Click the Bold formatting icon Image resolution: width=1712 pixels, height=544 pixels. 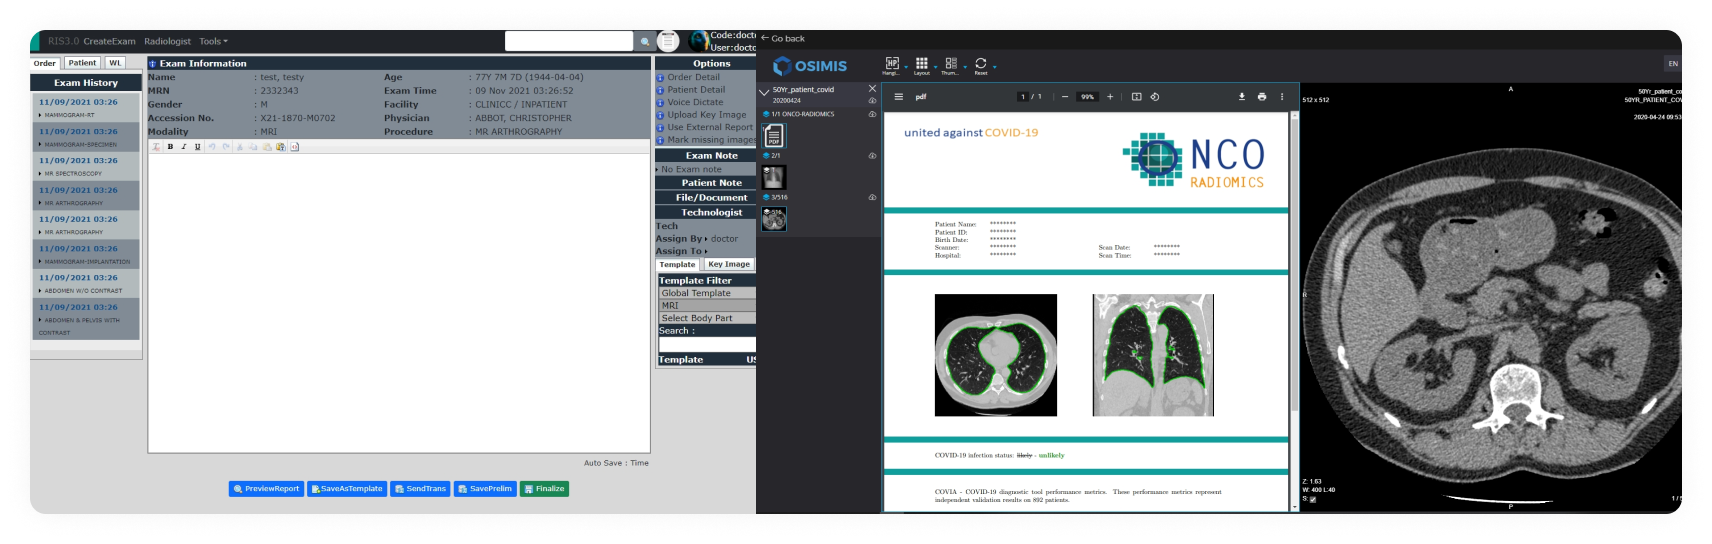coord(170,147)
